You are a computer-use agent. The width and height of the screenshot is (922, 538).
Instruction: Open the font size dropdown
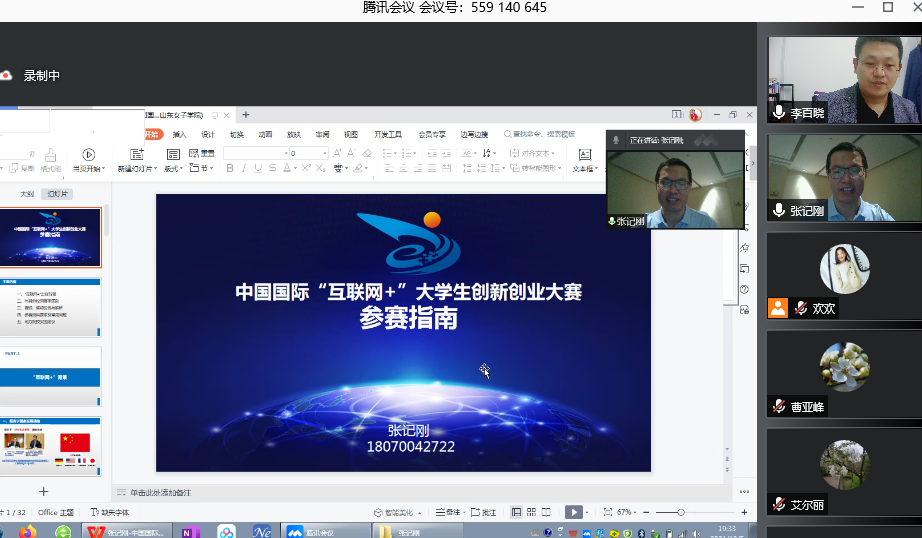tap(324, 153)
